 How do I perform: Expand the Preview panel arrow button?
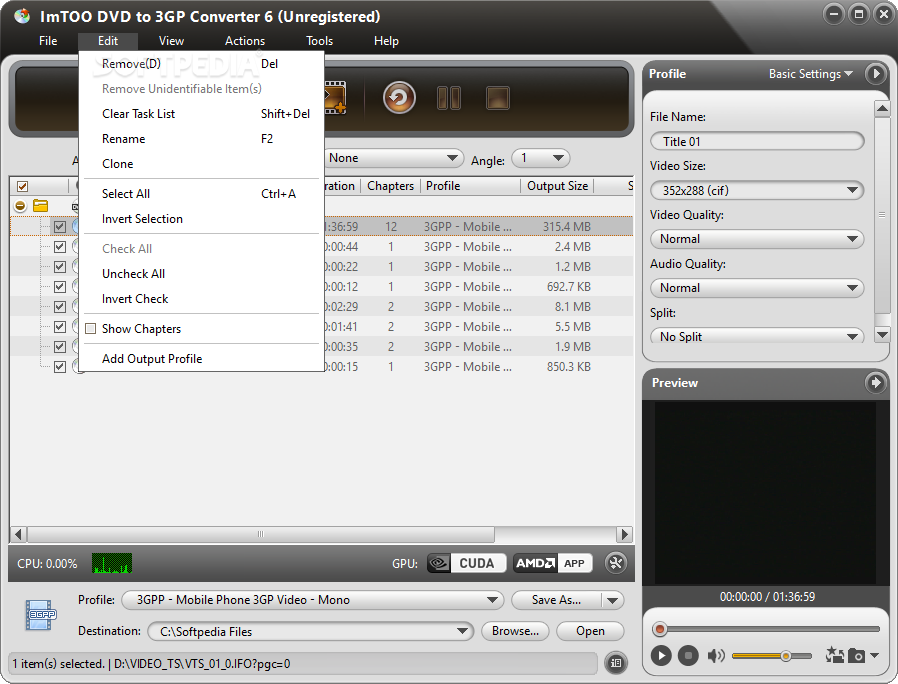tap(876, 382)
